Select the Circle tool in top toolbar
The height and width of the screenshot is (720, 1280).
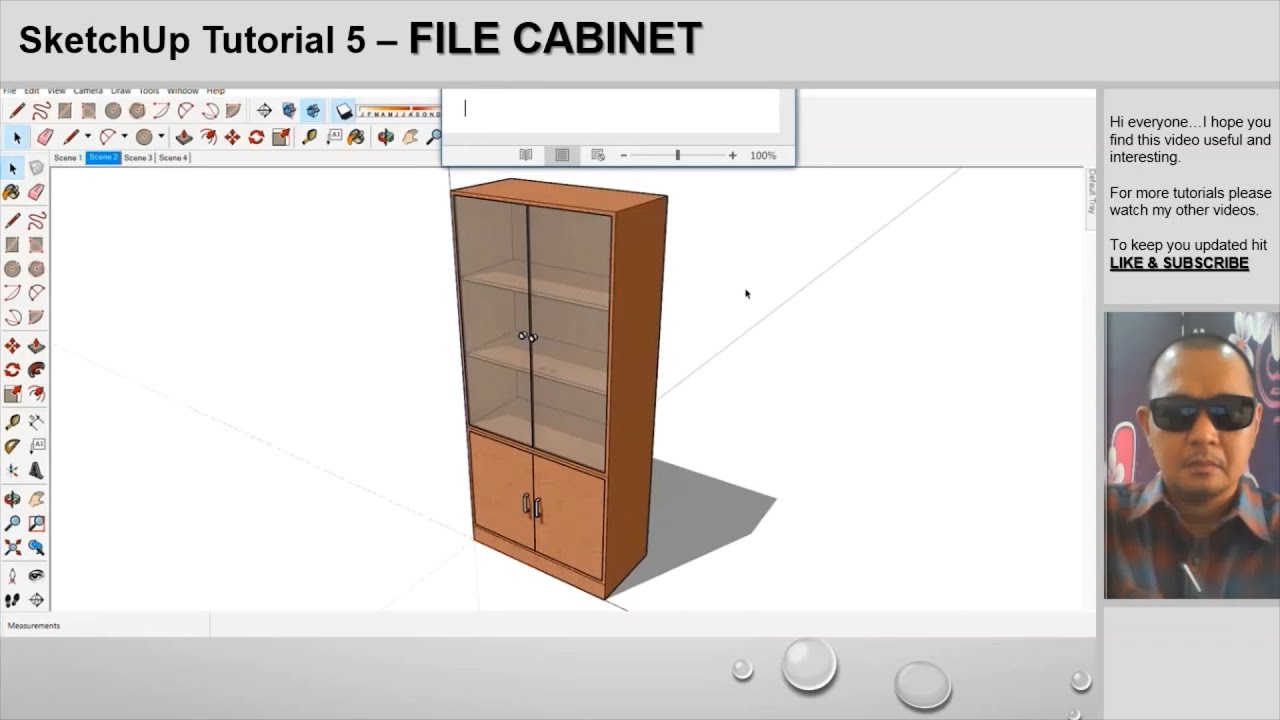(x=113, y=111)
